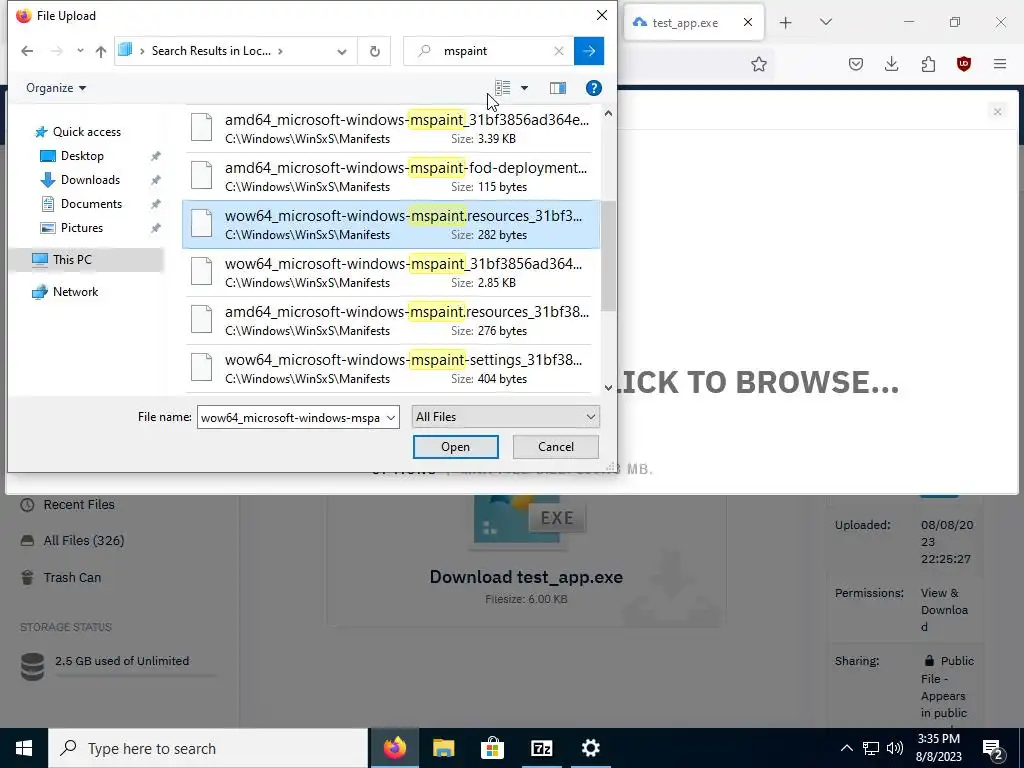
Task: Click the File name input field
Action: point(291,417)
